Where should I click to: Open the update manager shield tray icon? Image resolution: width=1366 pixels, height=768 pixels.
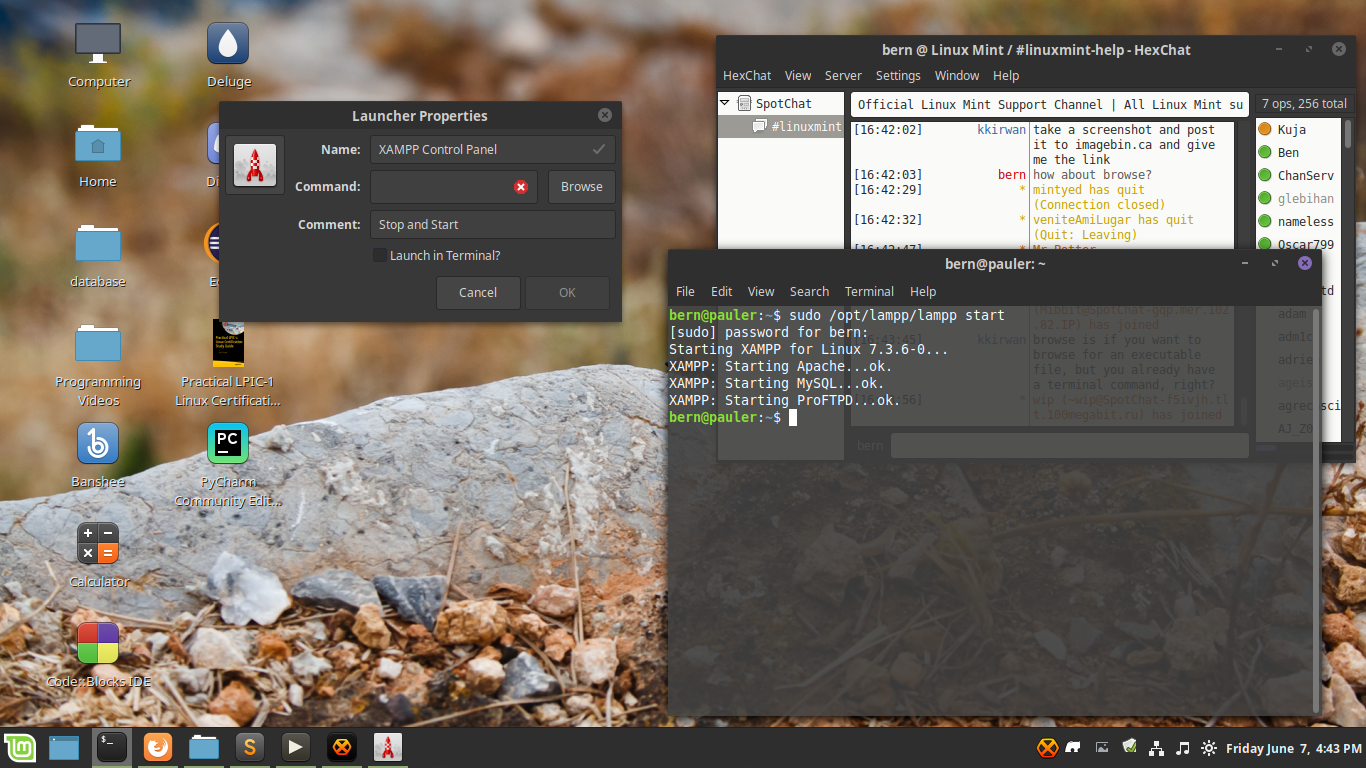(x=1129, y=746)
